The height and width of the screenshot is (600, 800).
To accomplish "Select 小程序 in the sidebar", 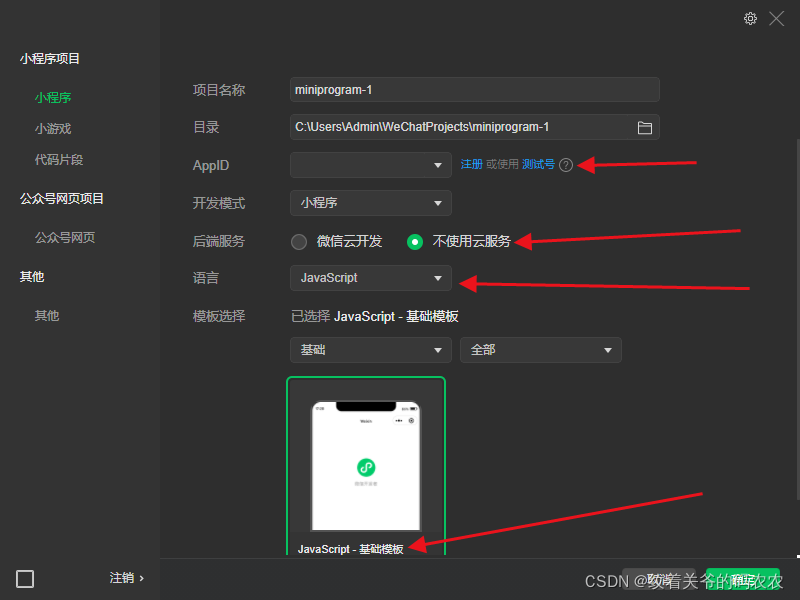I will click(53, 97).
